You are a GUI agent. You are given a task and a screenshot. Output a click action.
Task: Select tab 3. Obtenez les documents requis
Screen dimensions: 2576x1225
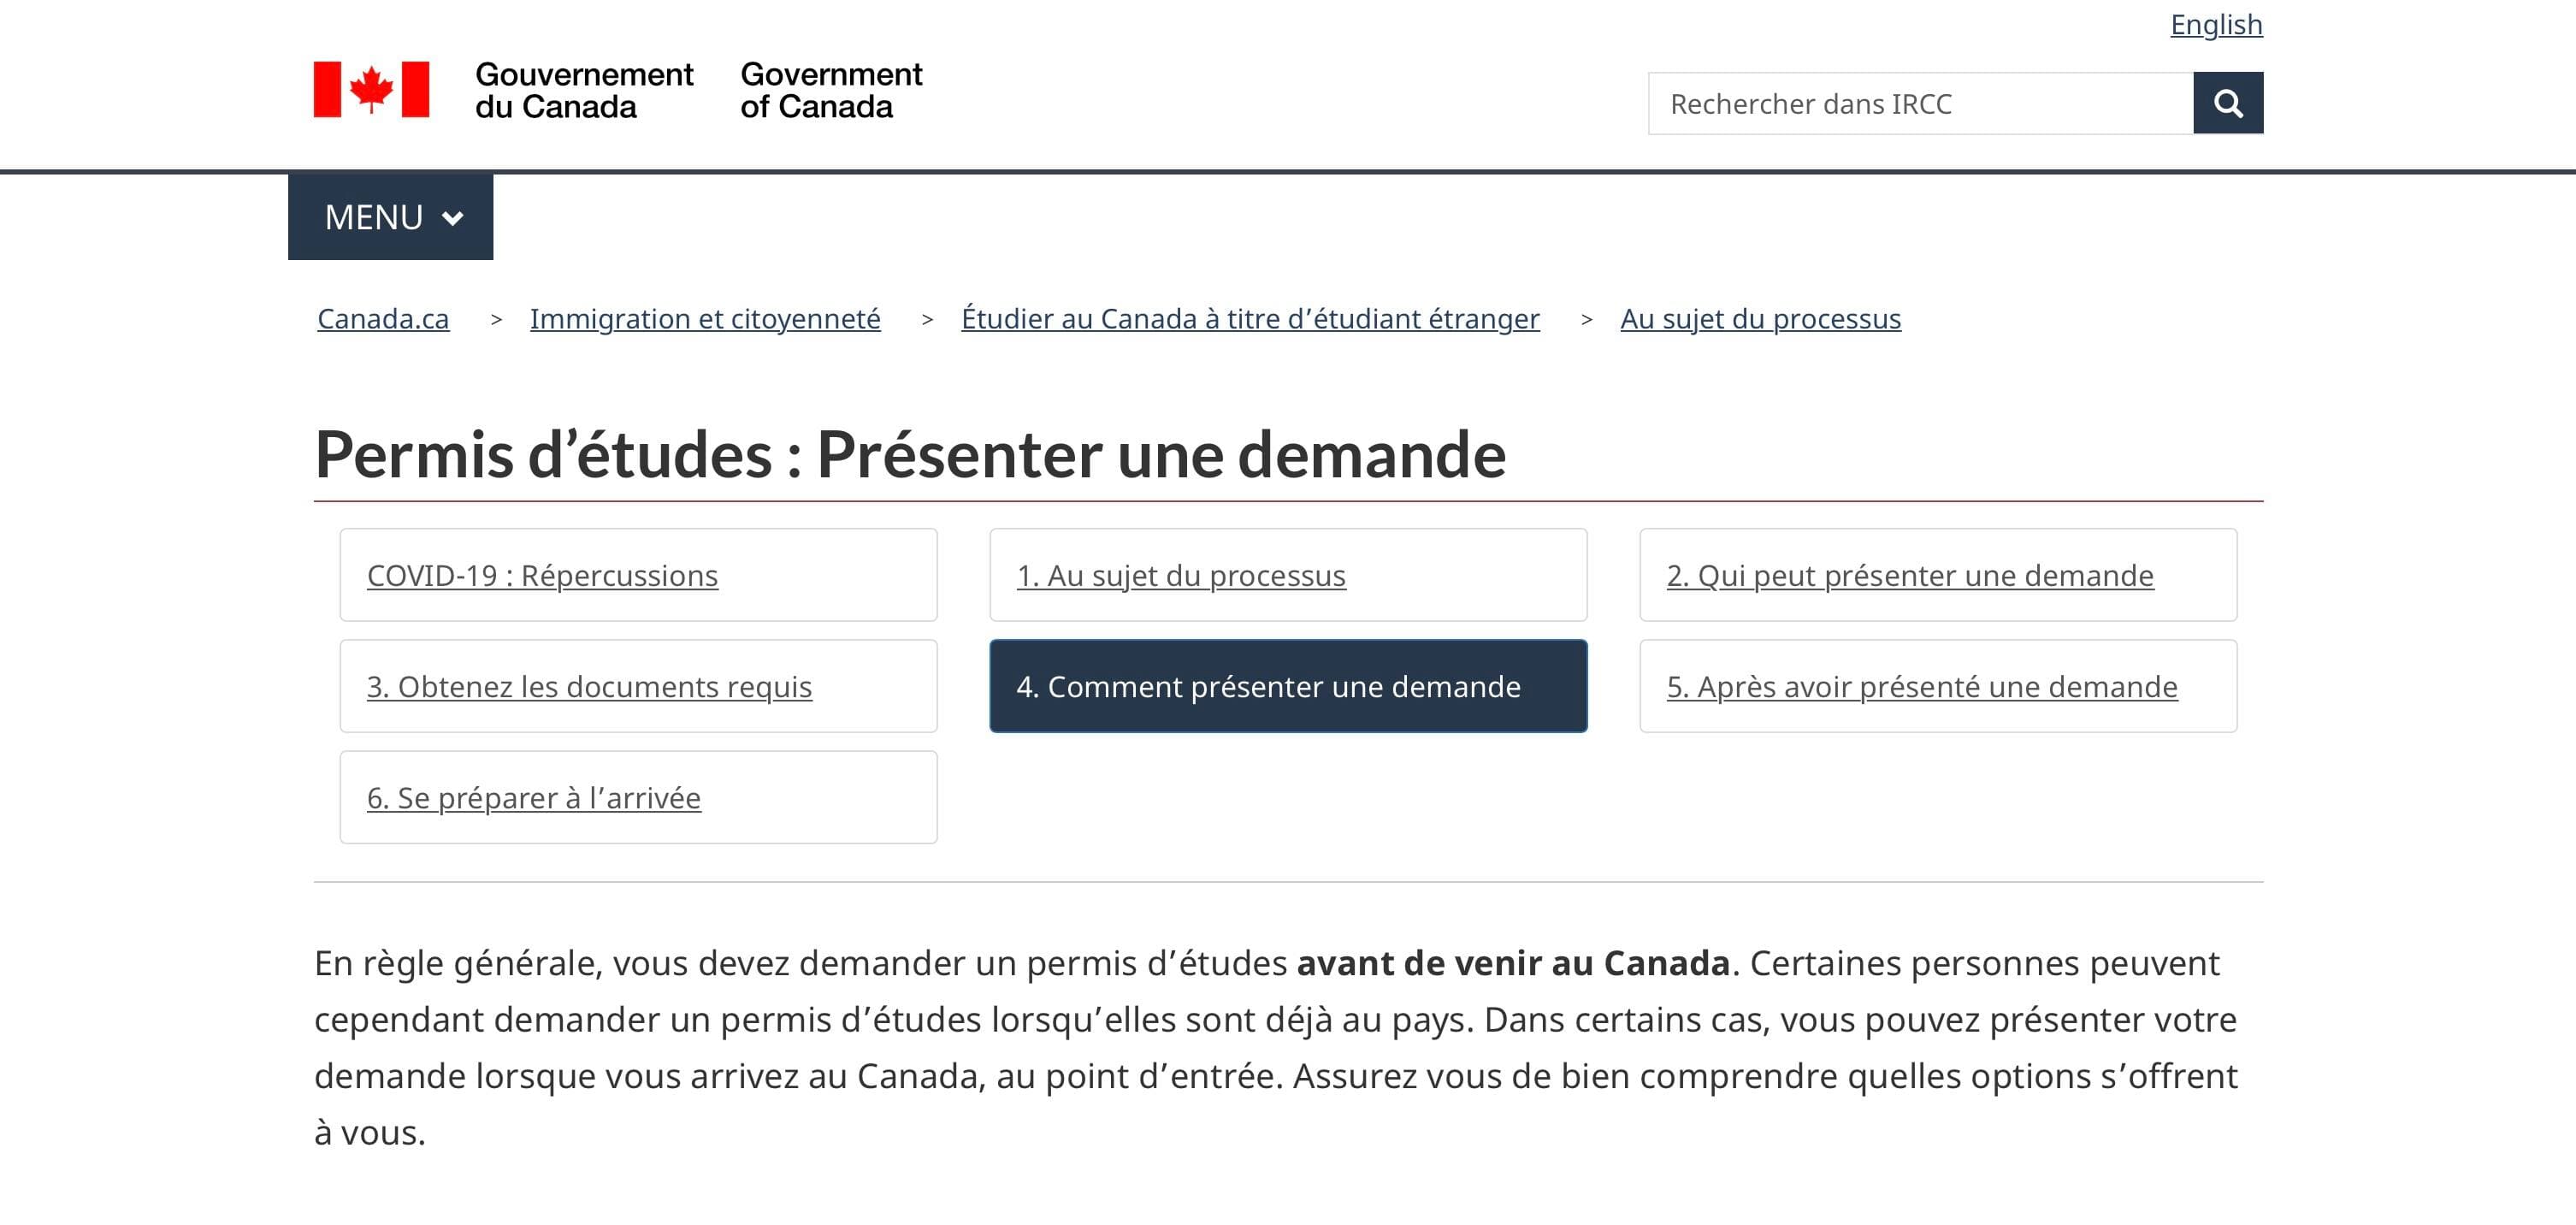(589, 687)
